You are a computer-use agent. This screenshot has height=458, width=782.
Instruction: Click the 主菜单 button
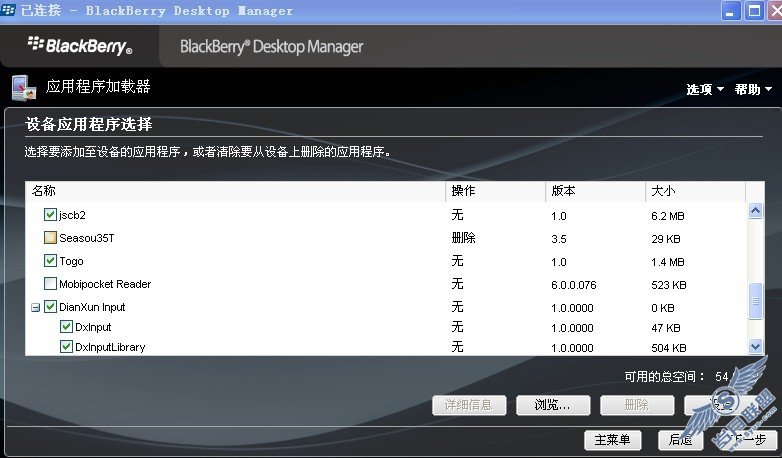click(x=612, y=440)
